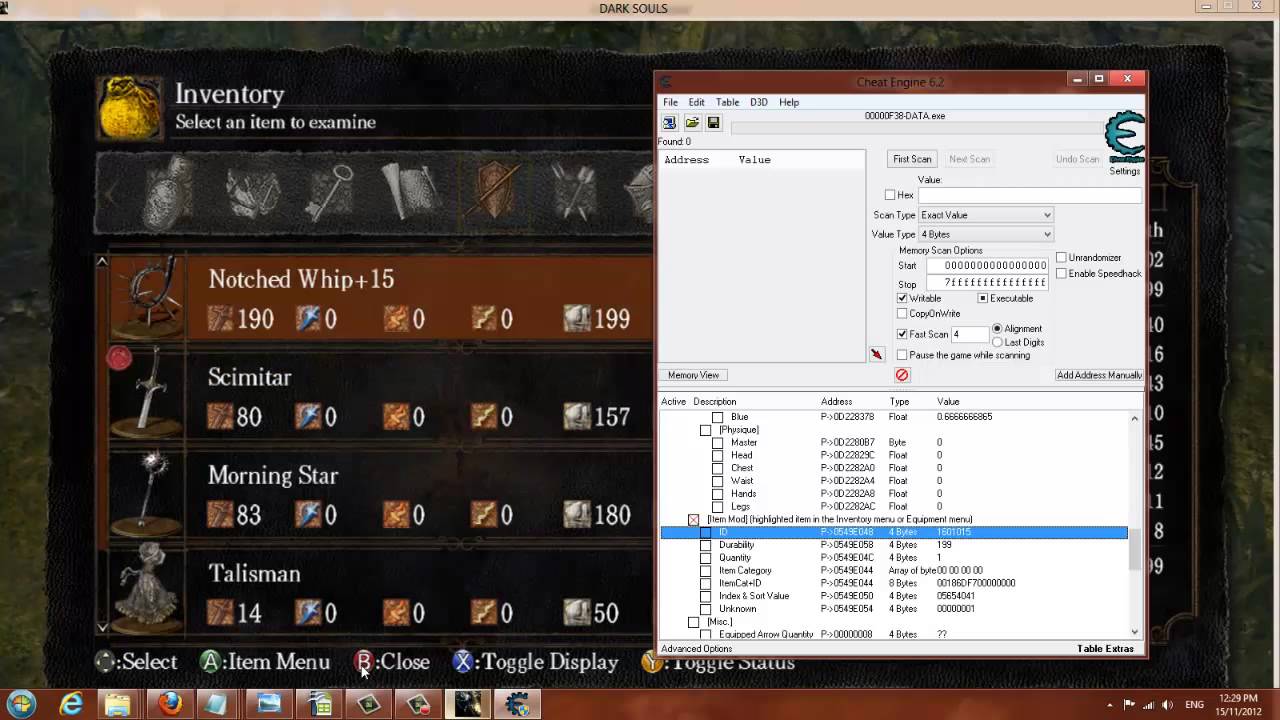Toggle the Writable checkbox
The height and width of the screenshot is (720, 1280).
tap(902, 298)
